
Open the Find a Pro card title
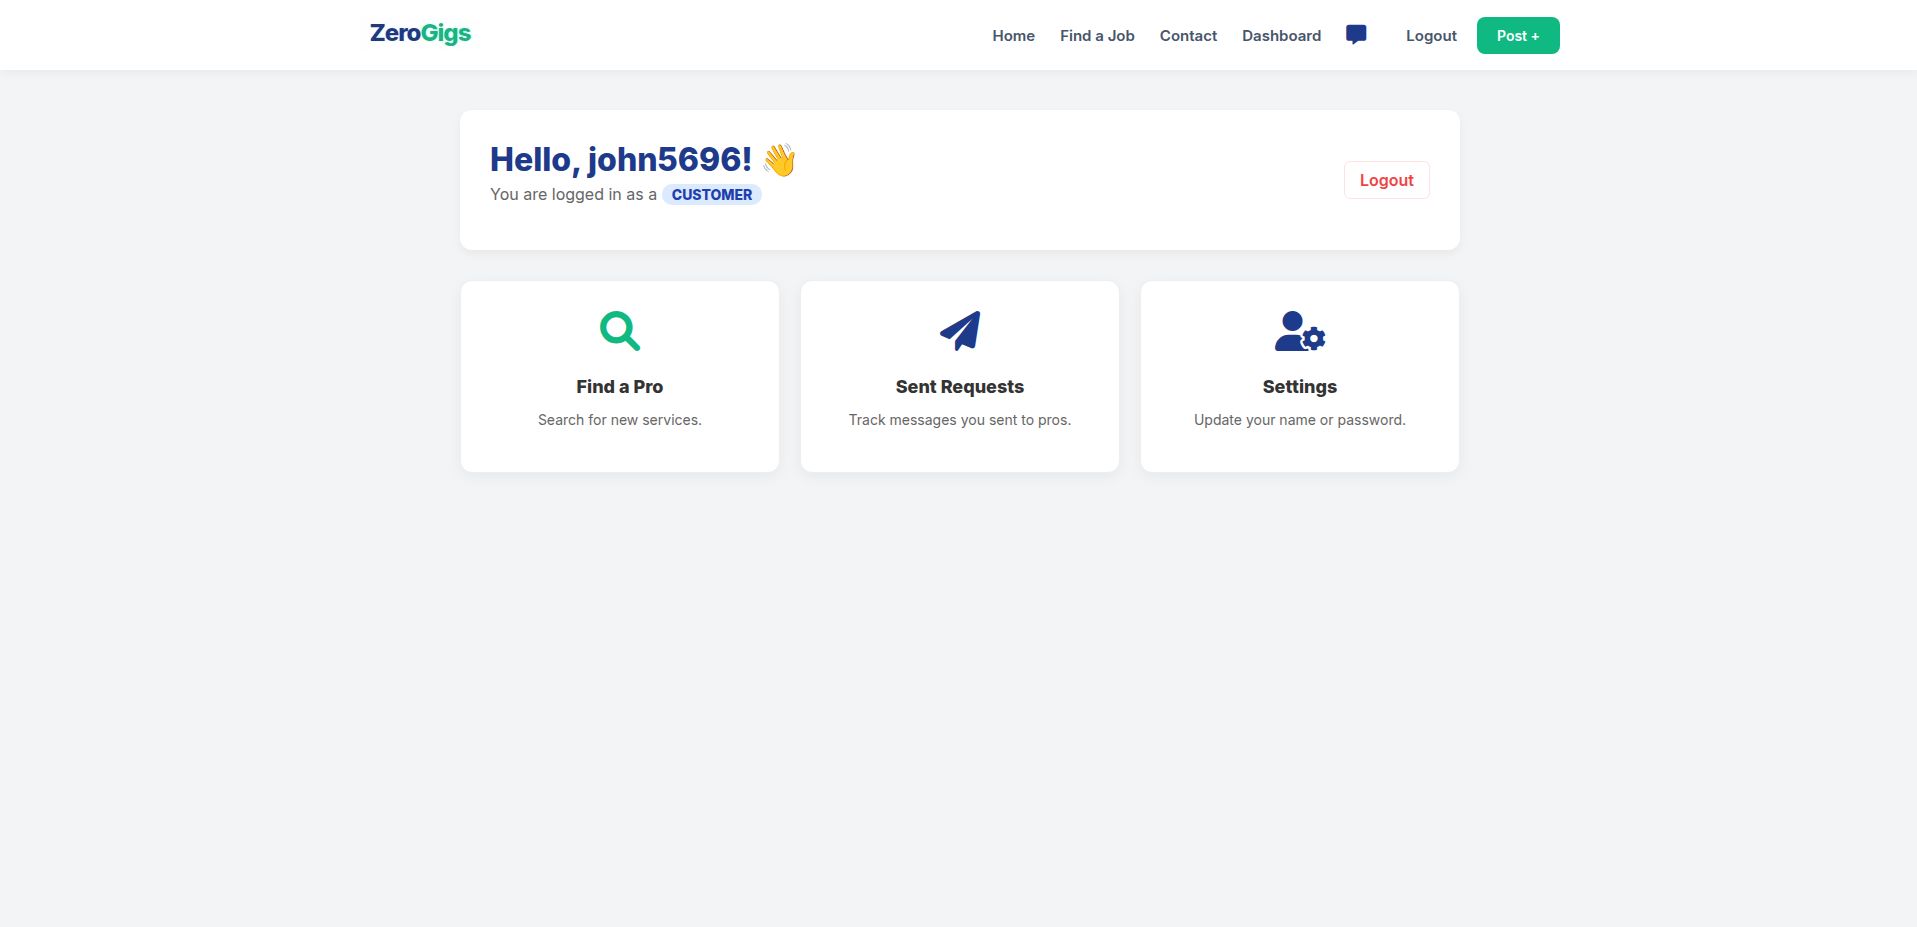point(620,387)
